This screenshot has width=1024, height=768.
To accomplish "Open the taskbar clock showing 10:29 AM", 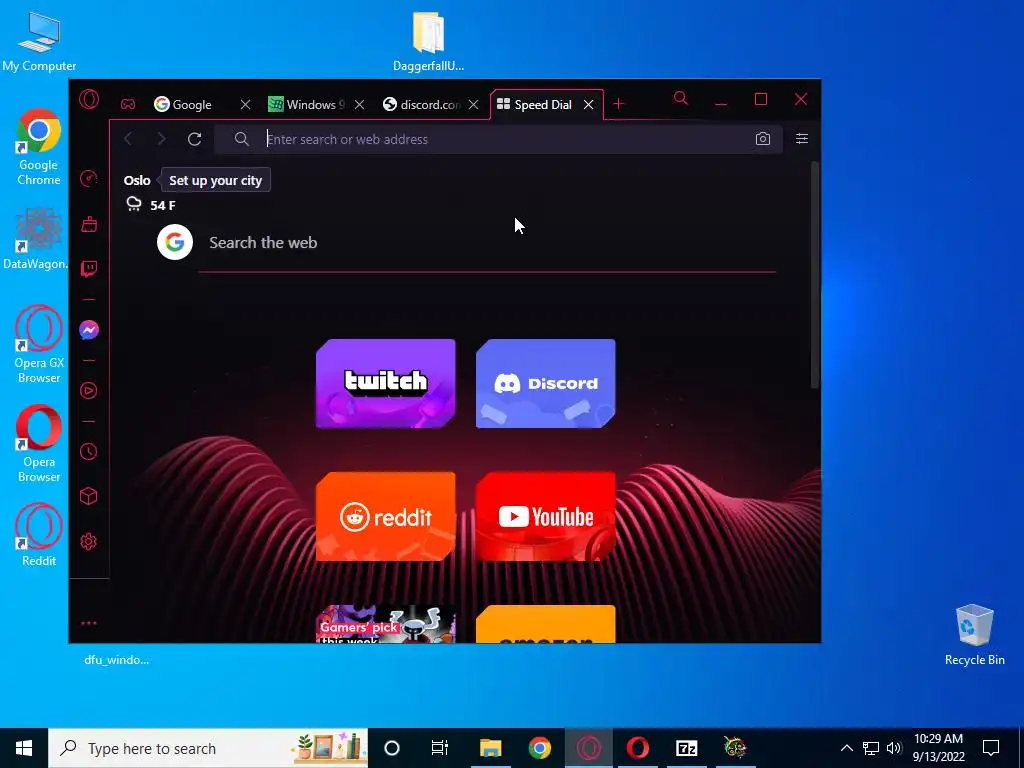I will pos(938,748).
